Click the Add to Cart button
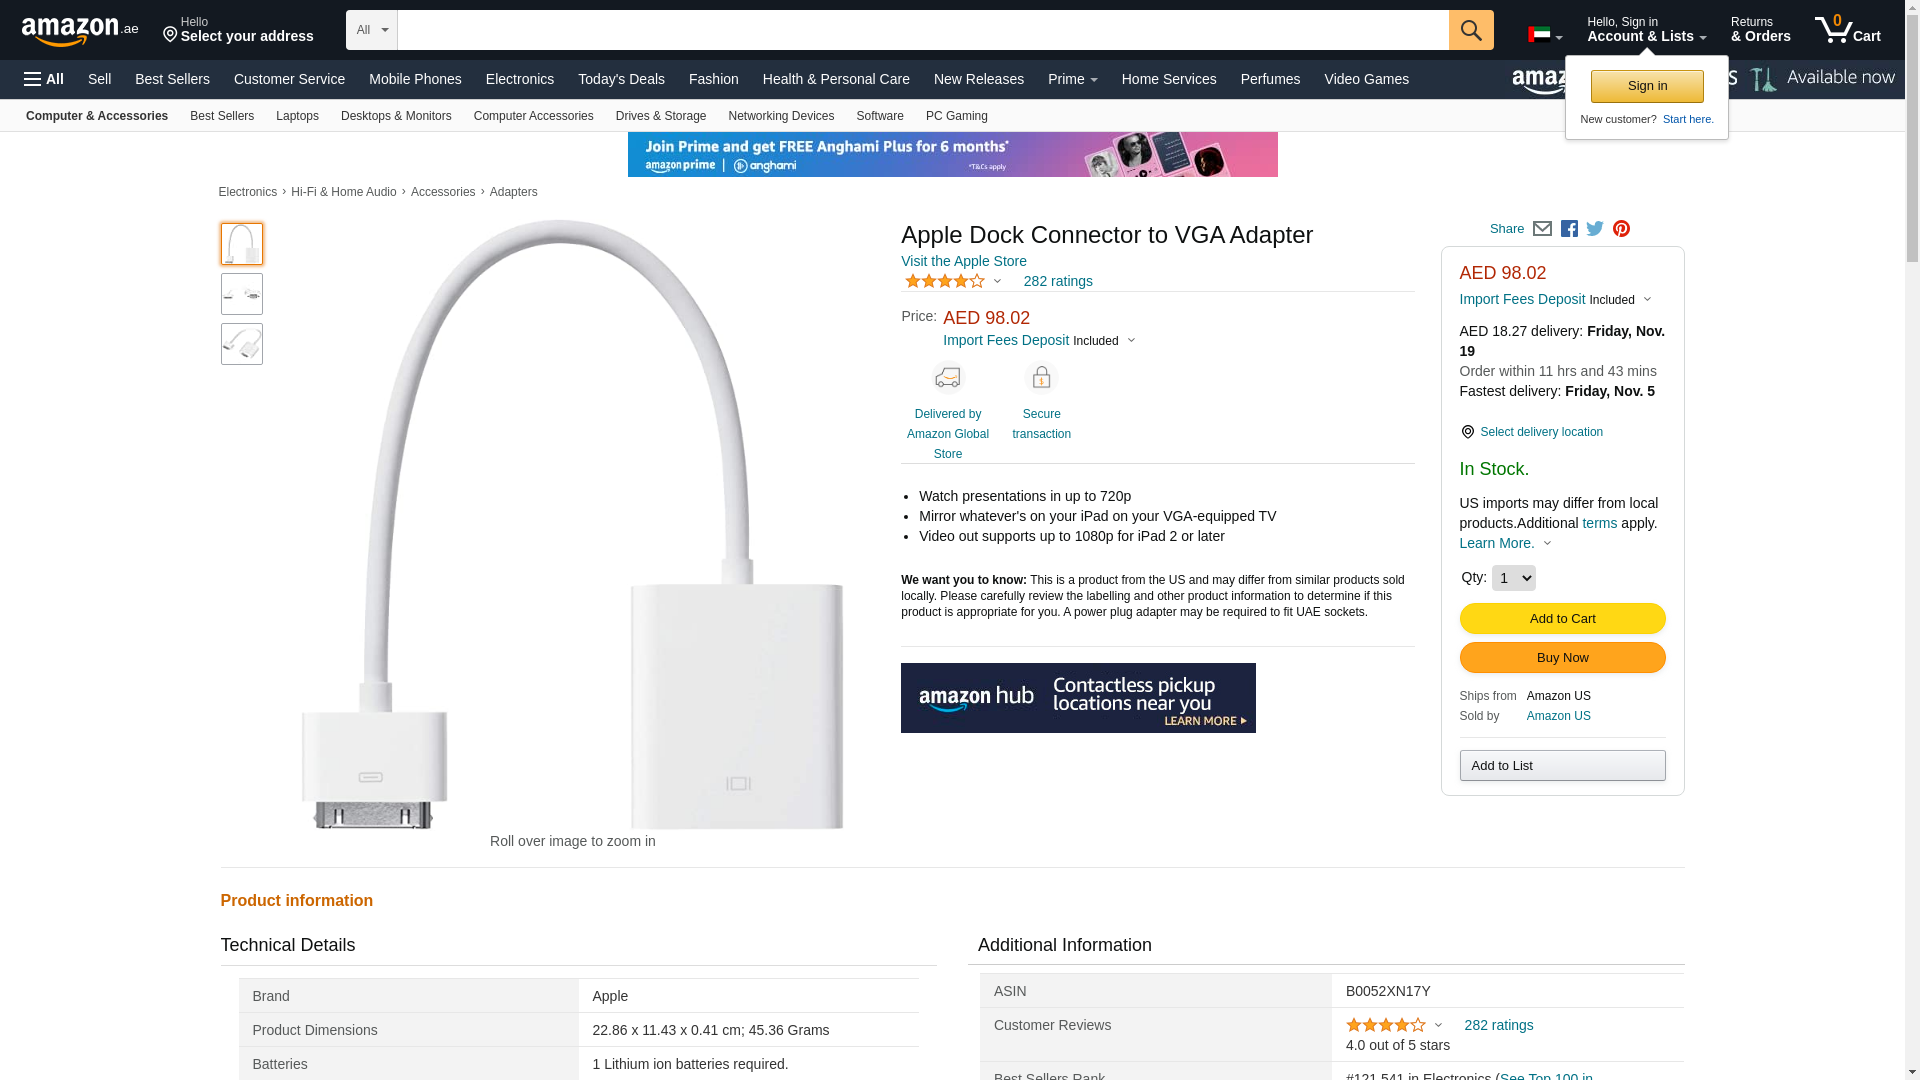Image resolution: width=1920 pixels, height=1080 pixels. [x=1562, y=619]
